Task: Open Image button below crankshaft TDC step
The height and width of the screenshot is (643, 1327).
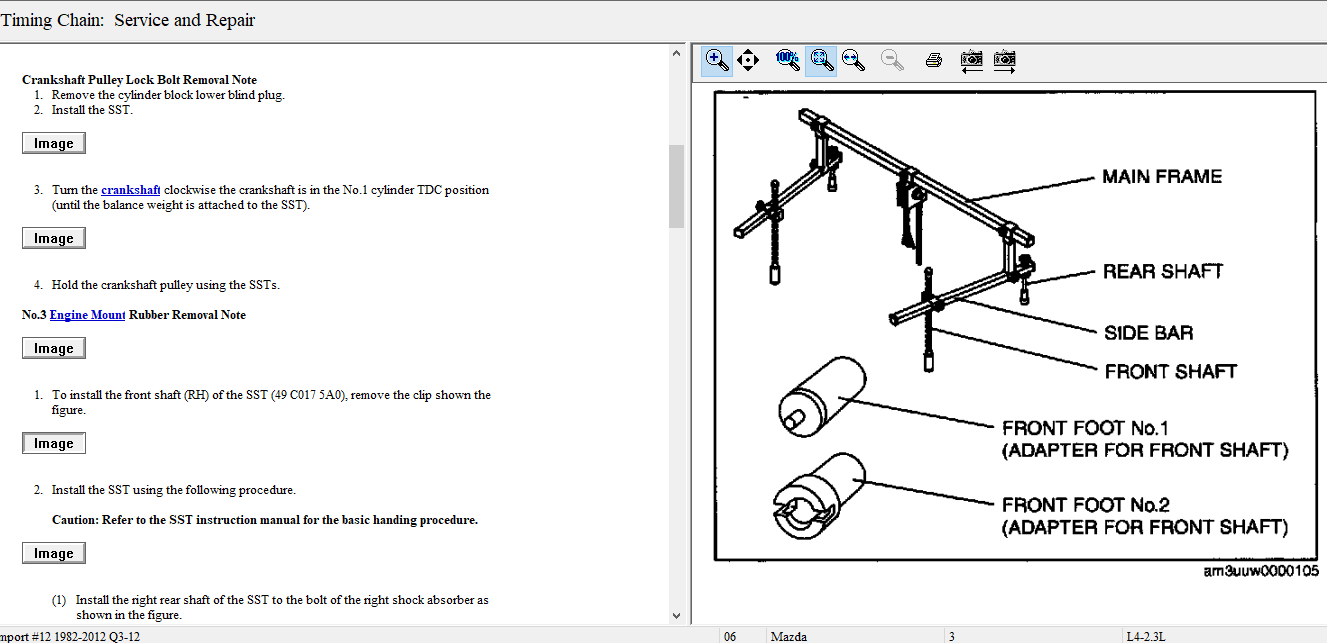Action: (54, 238)
